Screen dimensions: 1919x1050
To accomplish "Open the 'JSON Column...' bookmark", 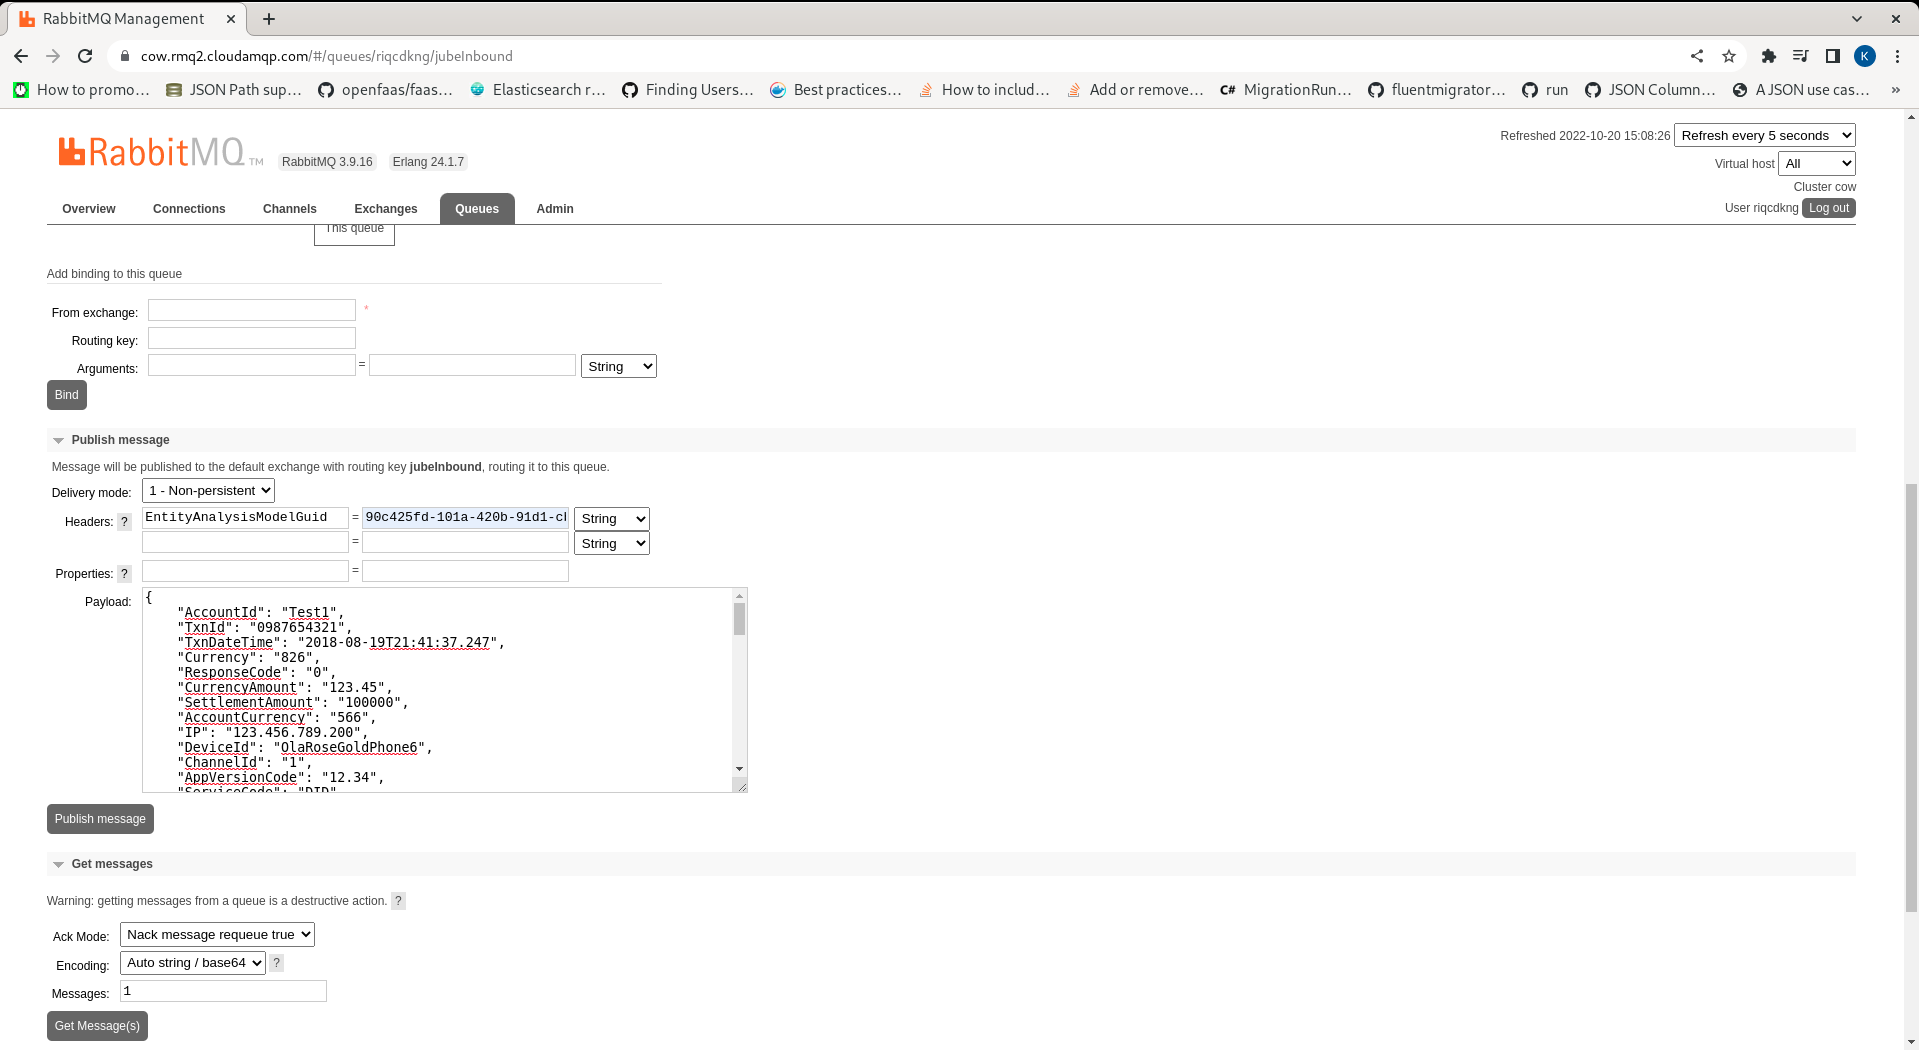I will 1650,90.
